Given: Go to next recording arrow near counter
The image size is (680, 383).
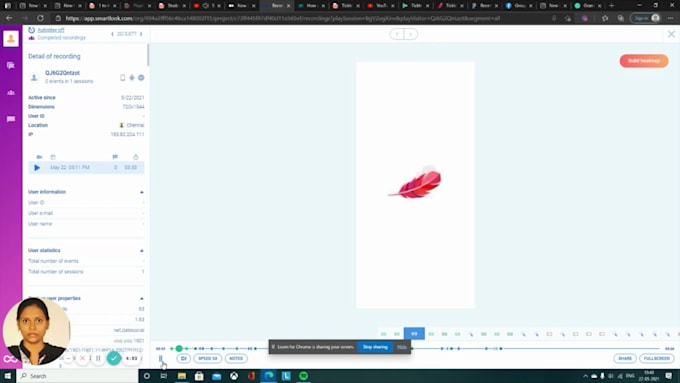Looking at the screenshot, I should point(141,34).
